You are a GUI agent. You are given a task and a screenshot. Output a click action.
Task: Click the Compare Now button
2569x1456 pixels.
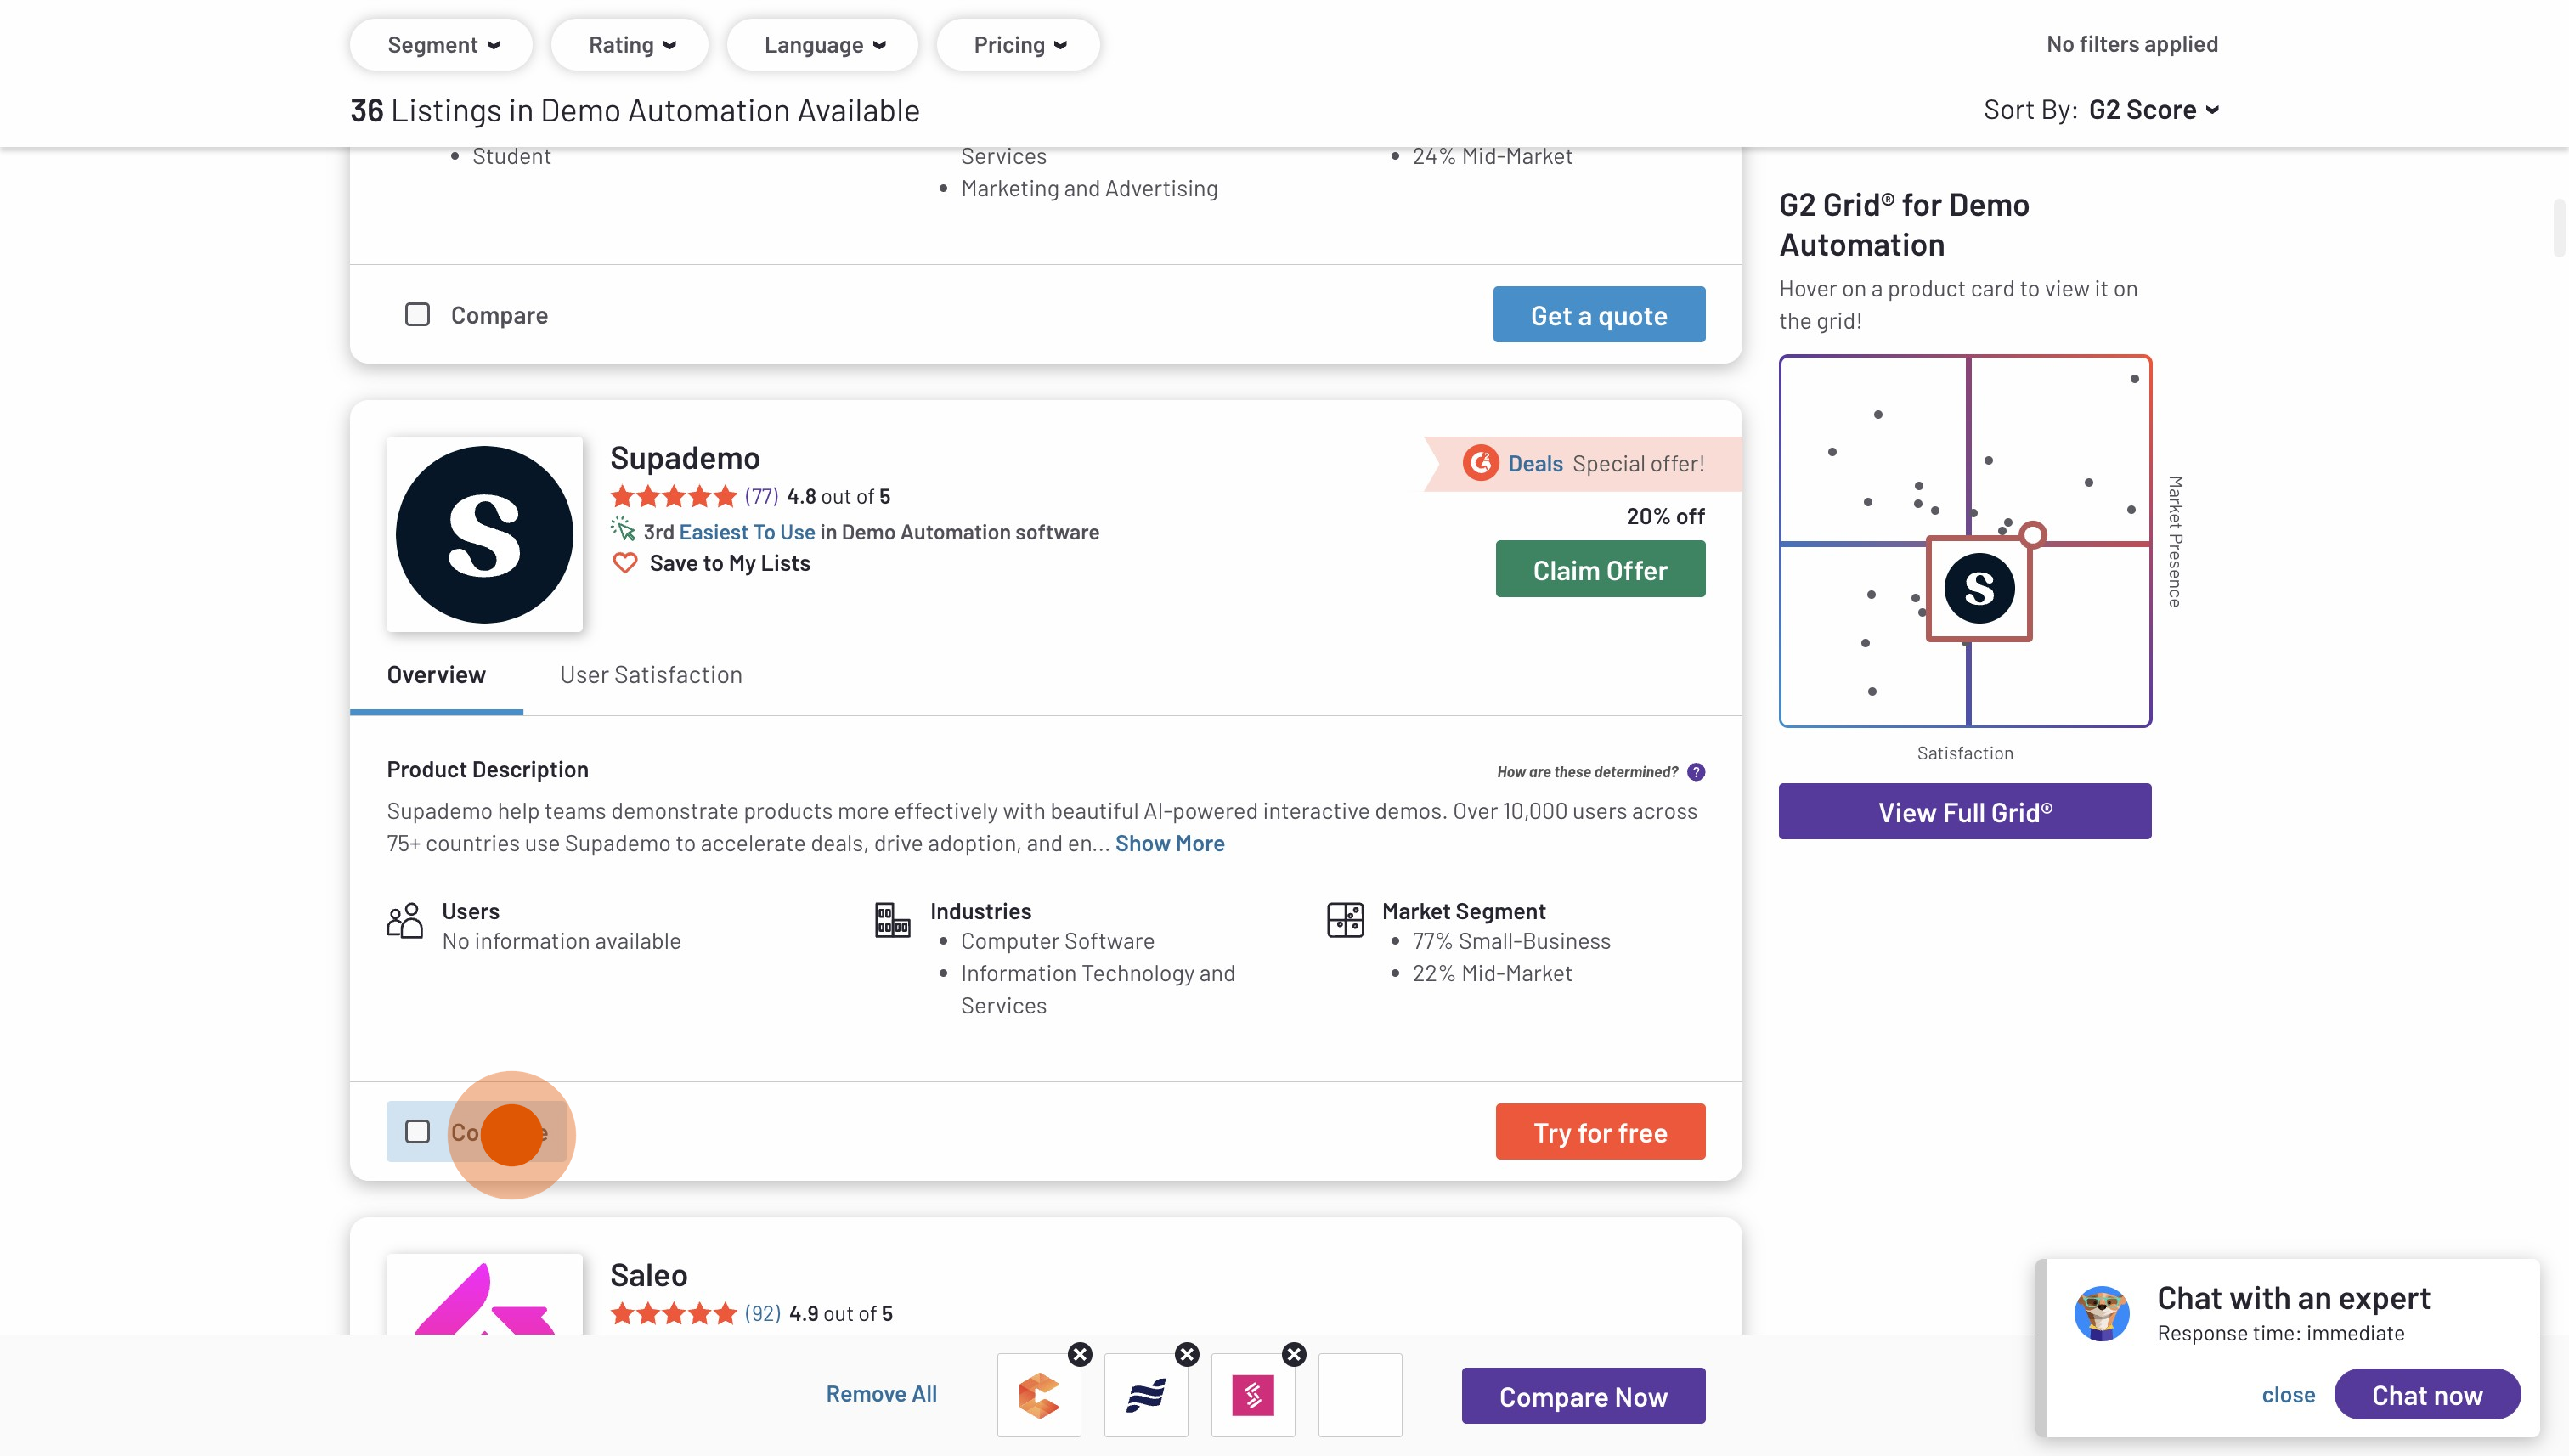(x=1583, y=1396)
